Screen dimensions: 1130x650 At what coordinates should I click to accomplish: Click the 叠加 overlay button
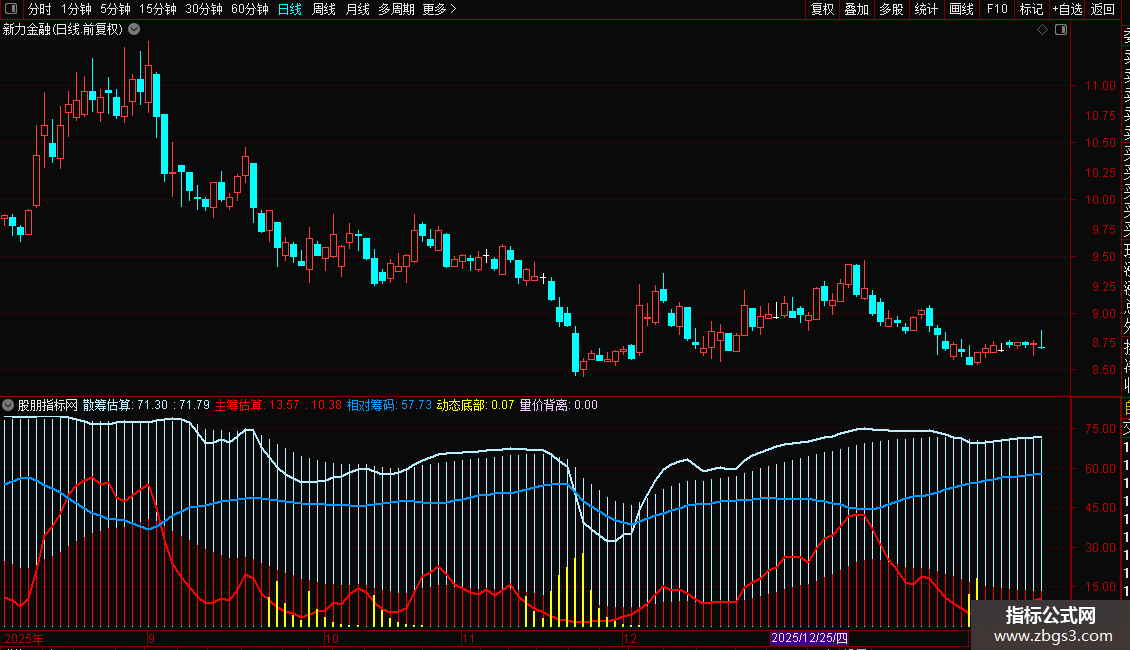point(856,10)
